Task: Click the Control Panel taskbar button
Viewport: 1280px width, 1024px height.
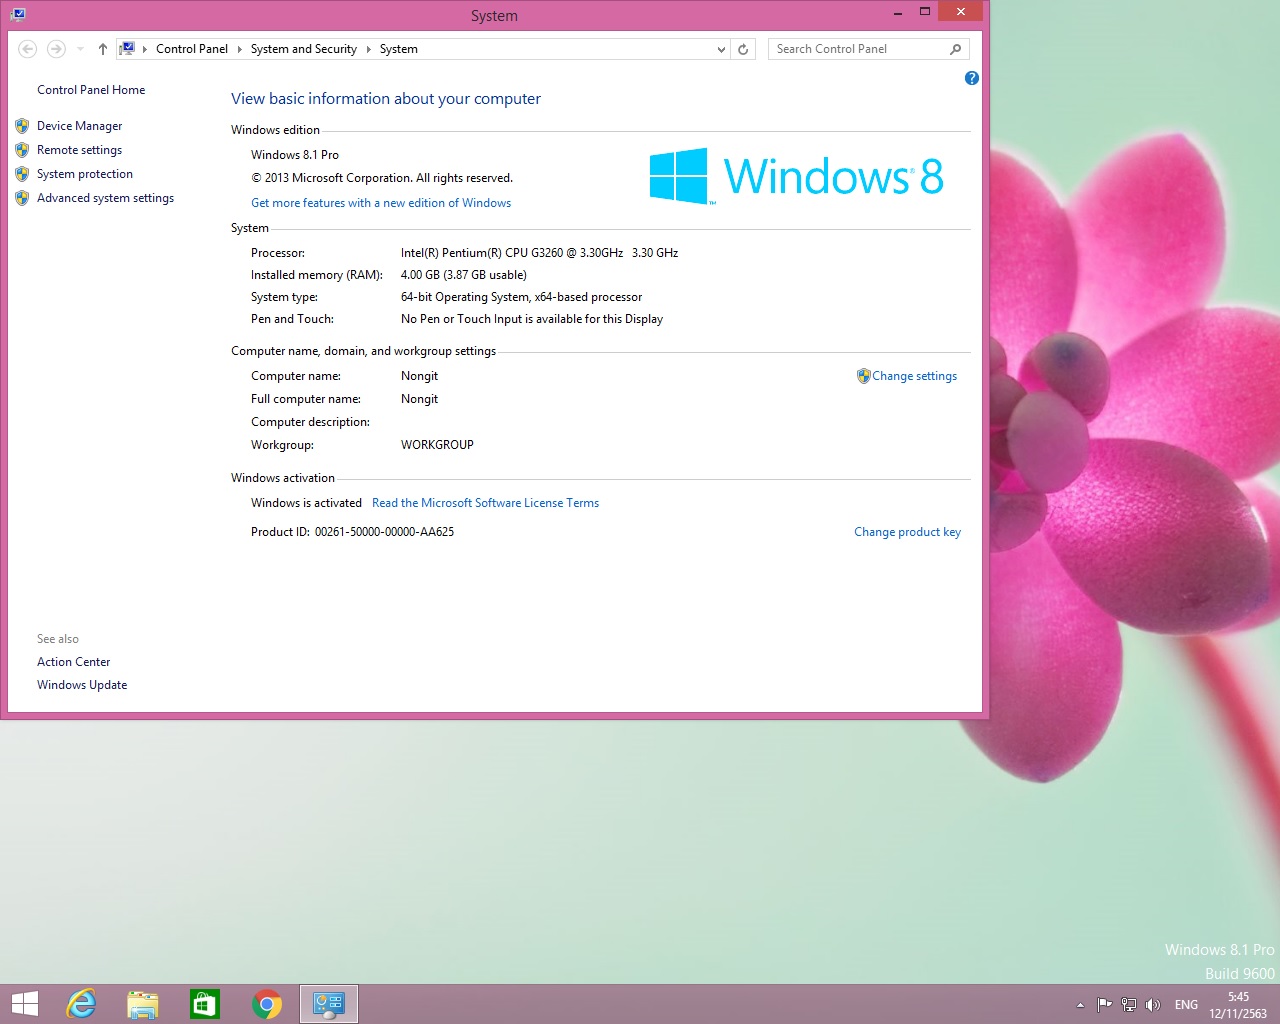Action: 329,1004
